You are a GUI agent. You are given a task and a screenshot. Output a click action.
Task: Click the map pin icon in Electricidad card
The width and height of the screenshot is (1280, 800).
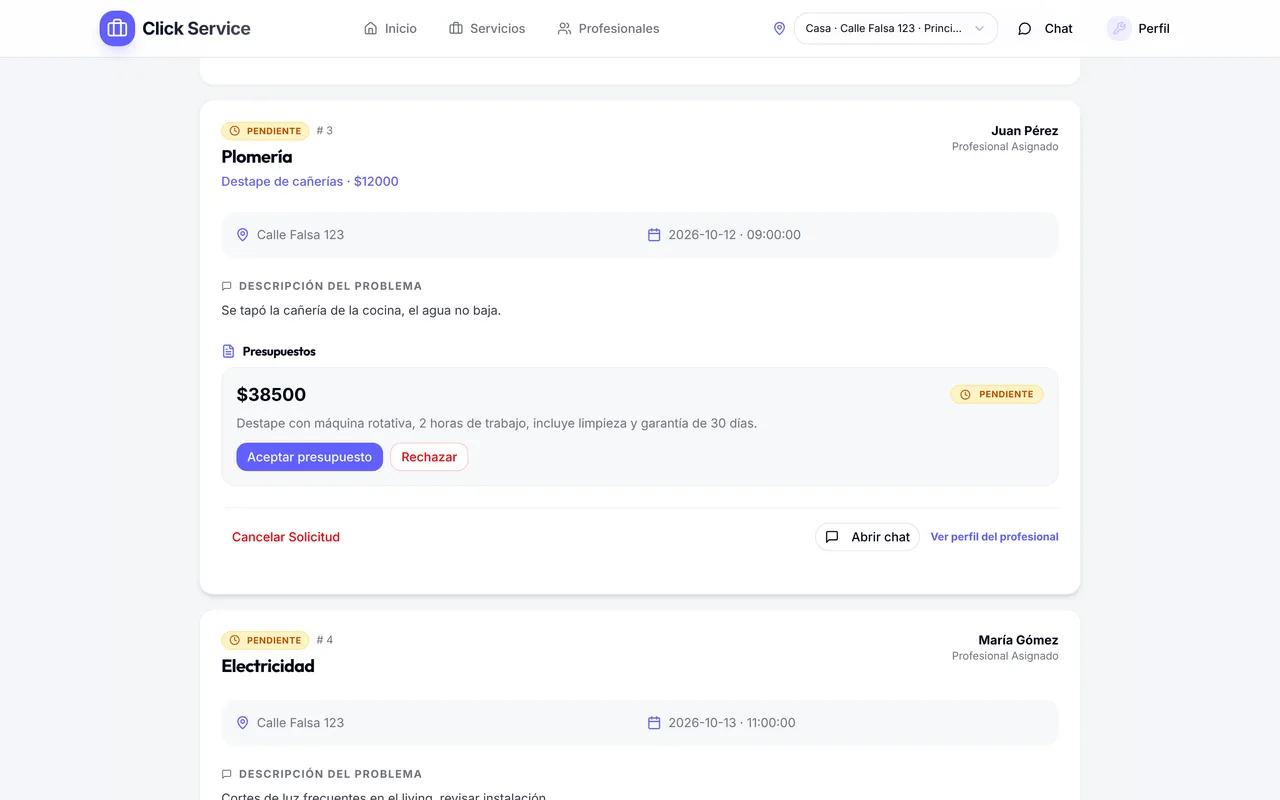pyautogui.click(x=242, y=723)
